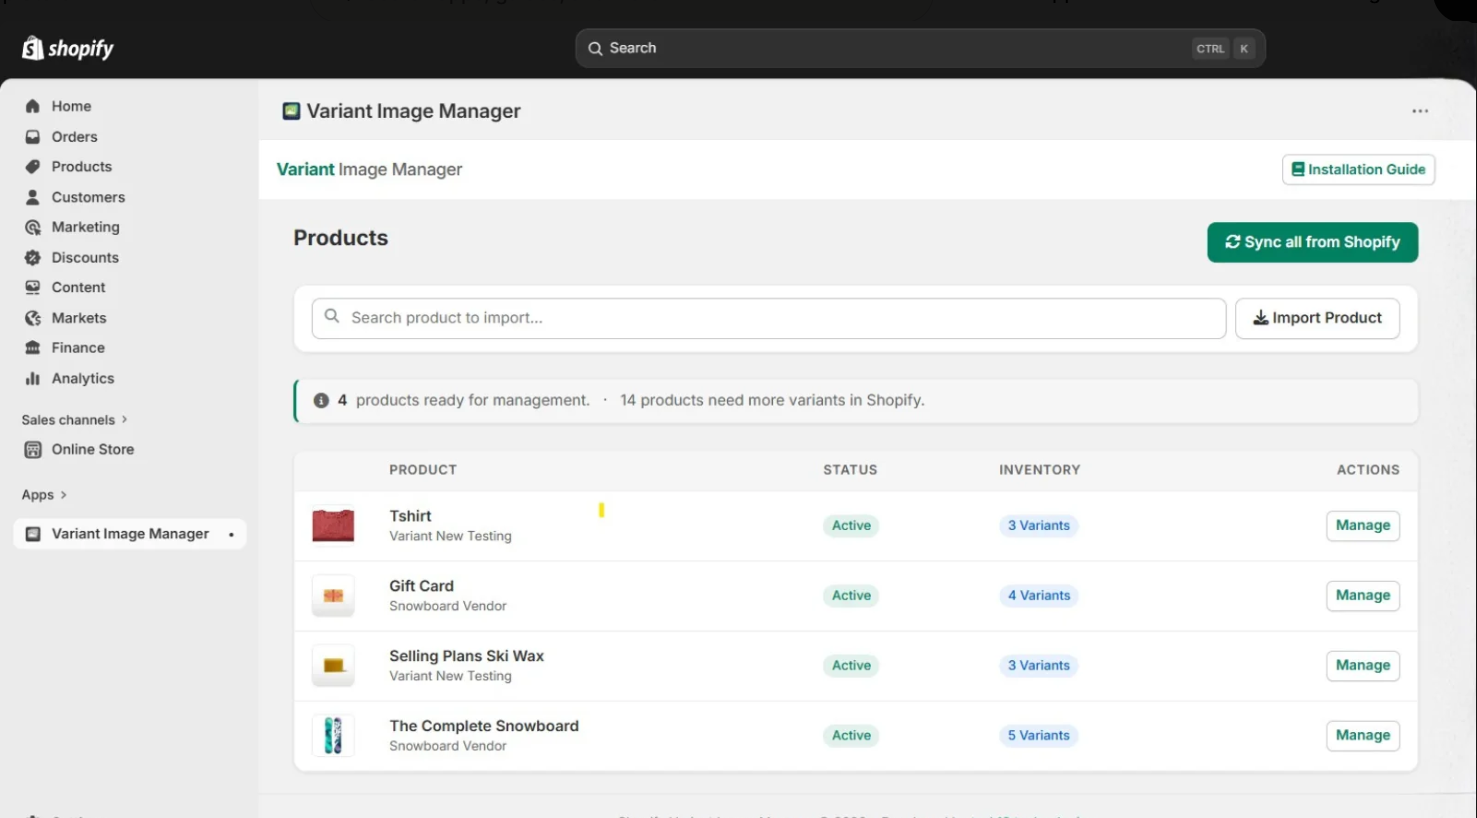Open the Selling Plans Ski Wax thumbnail
Screen dimensions: 1477x818
coord(333,666)
